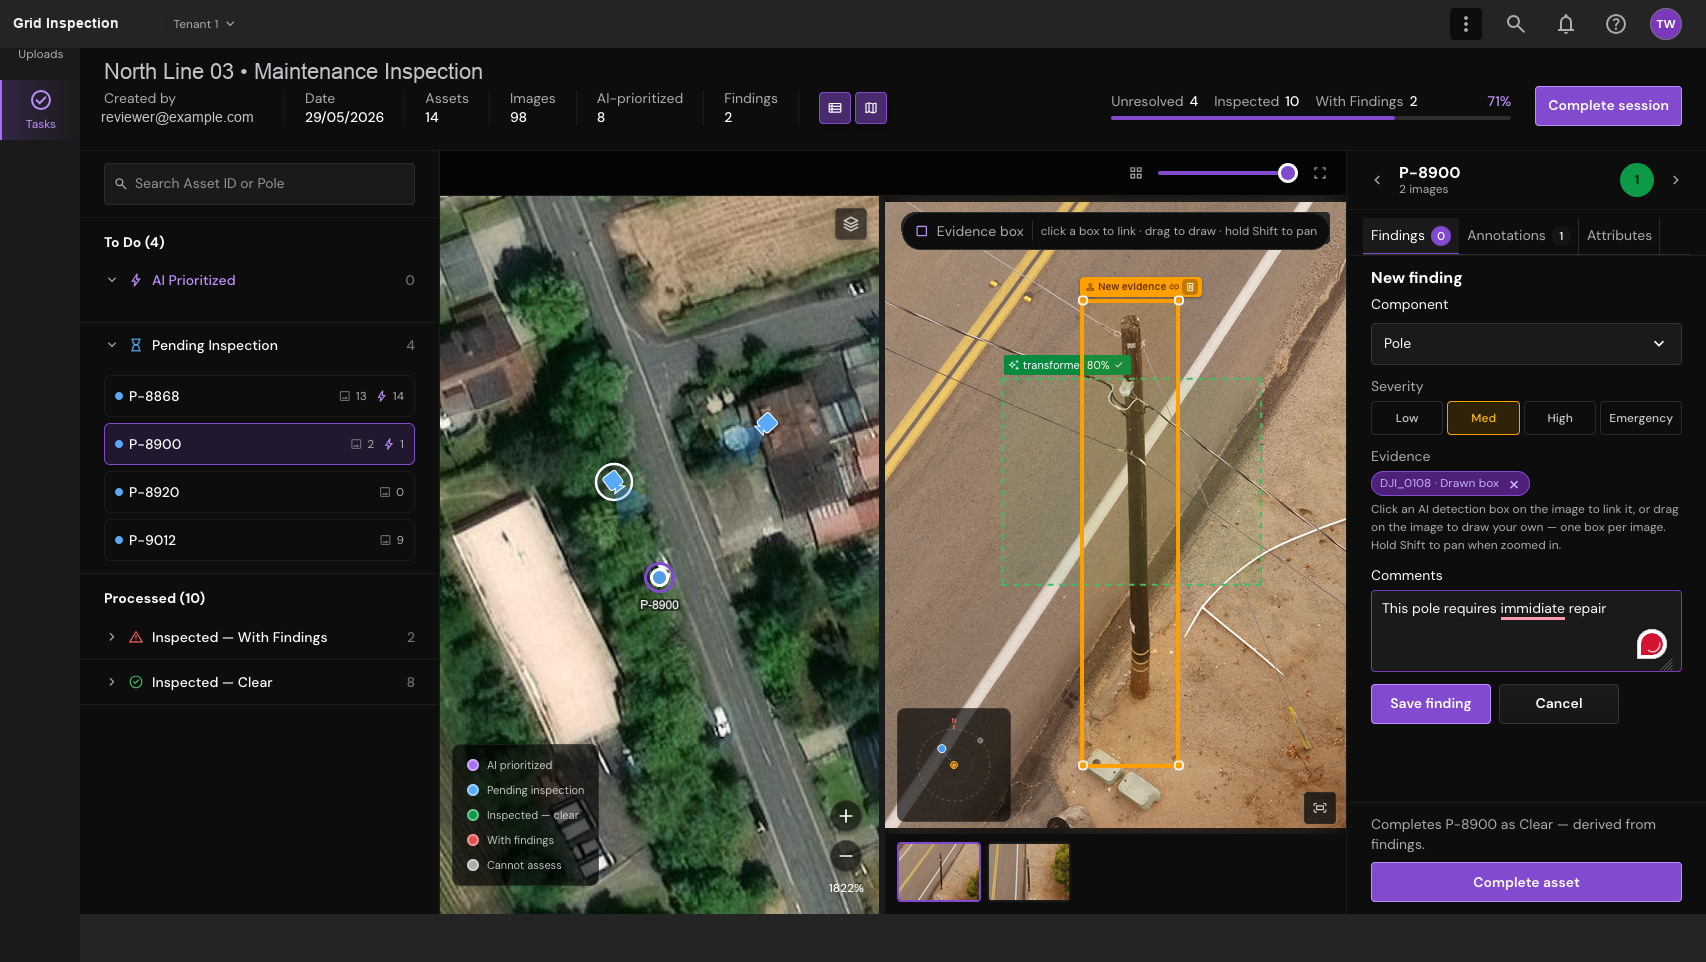
Task: Cancel the new finding
Action: (1558, 704)
